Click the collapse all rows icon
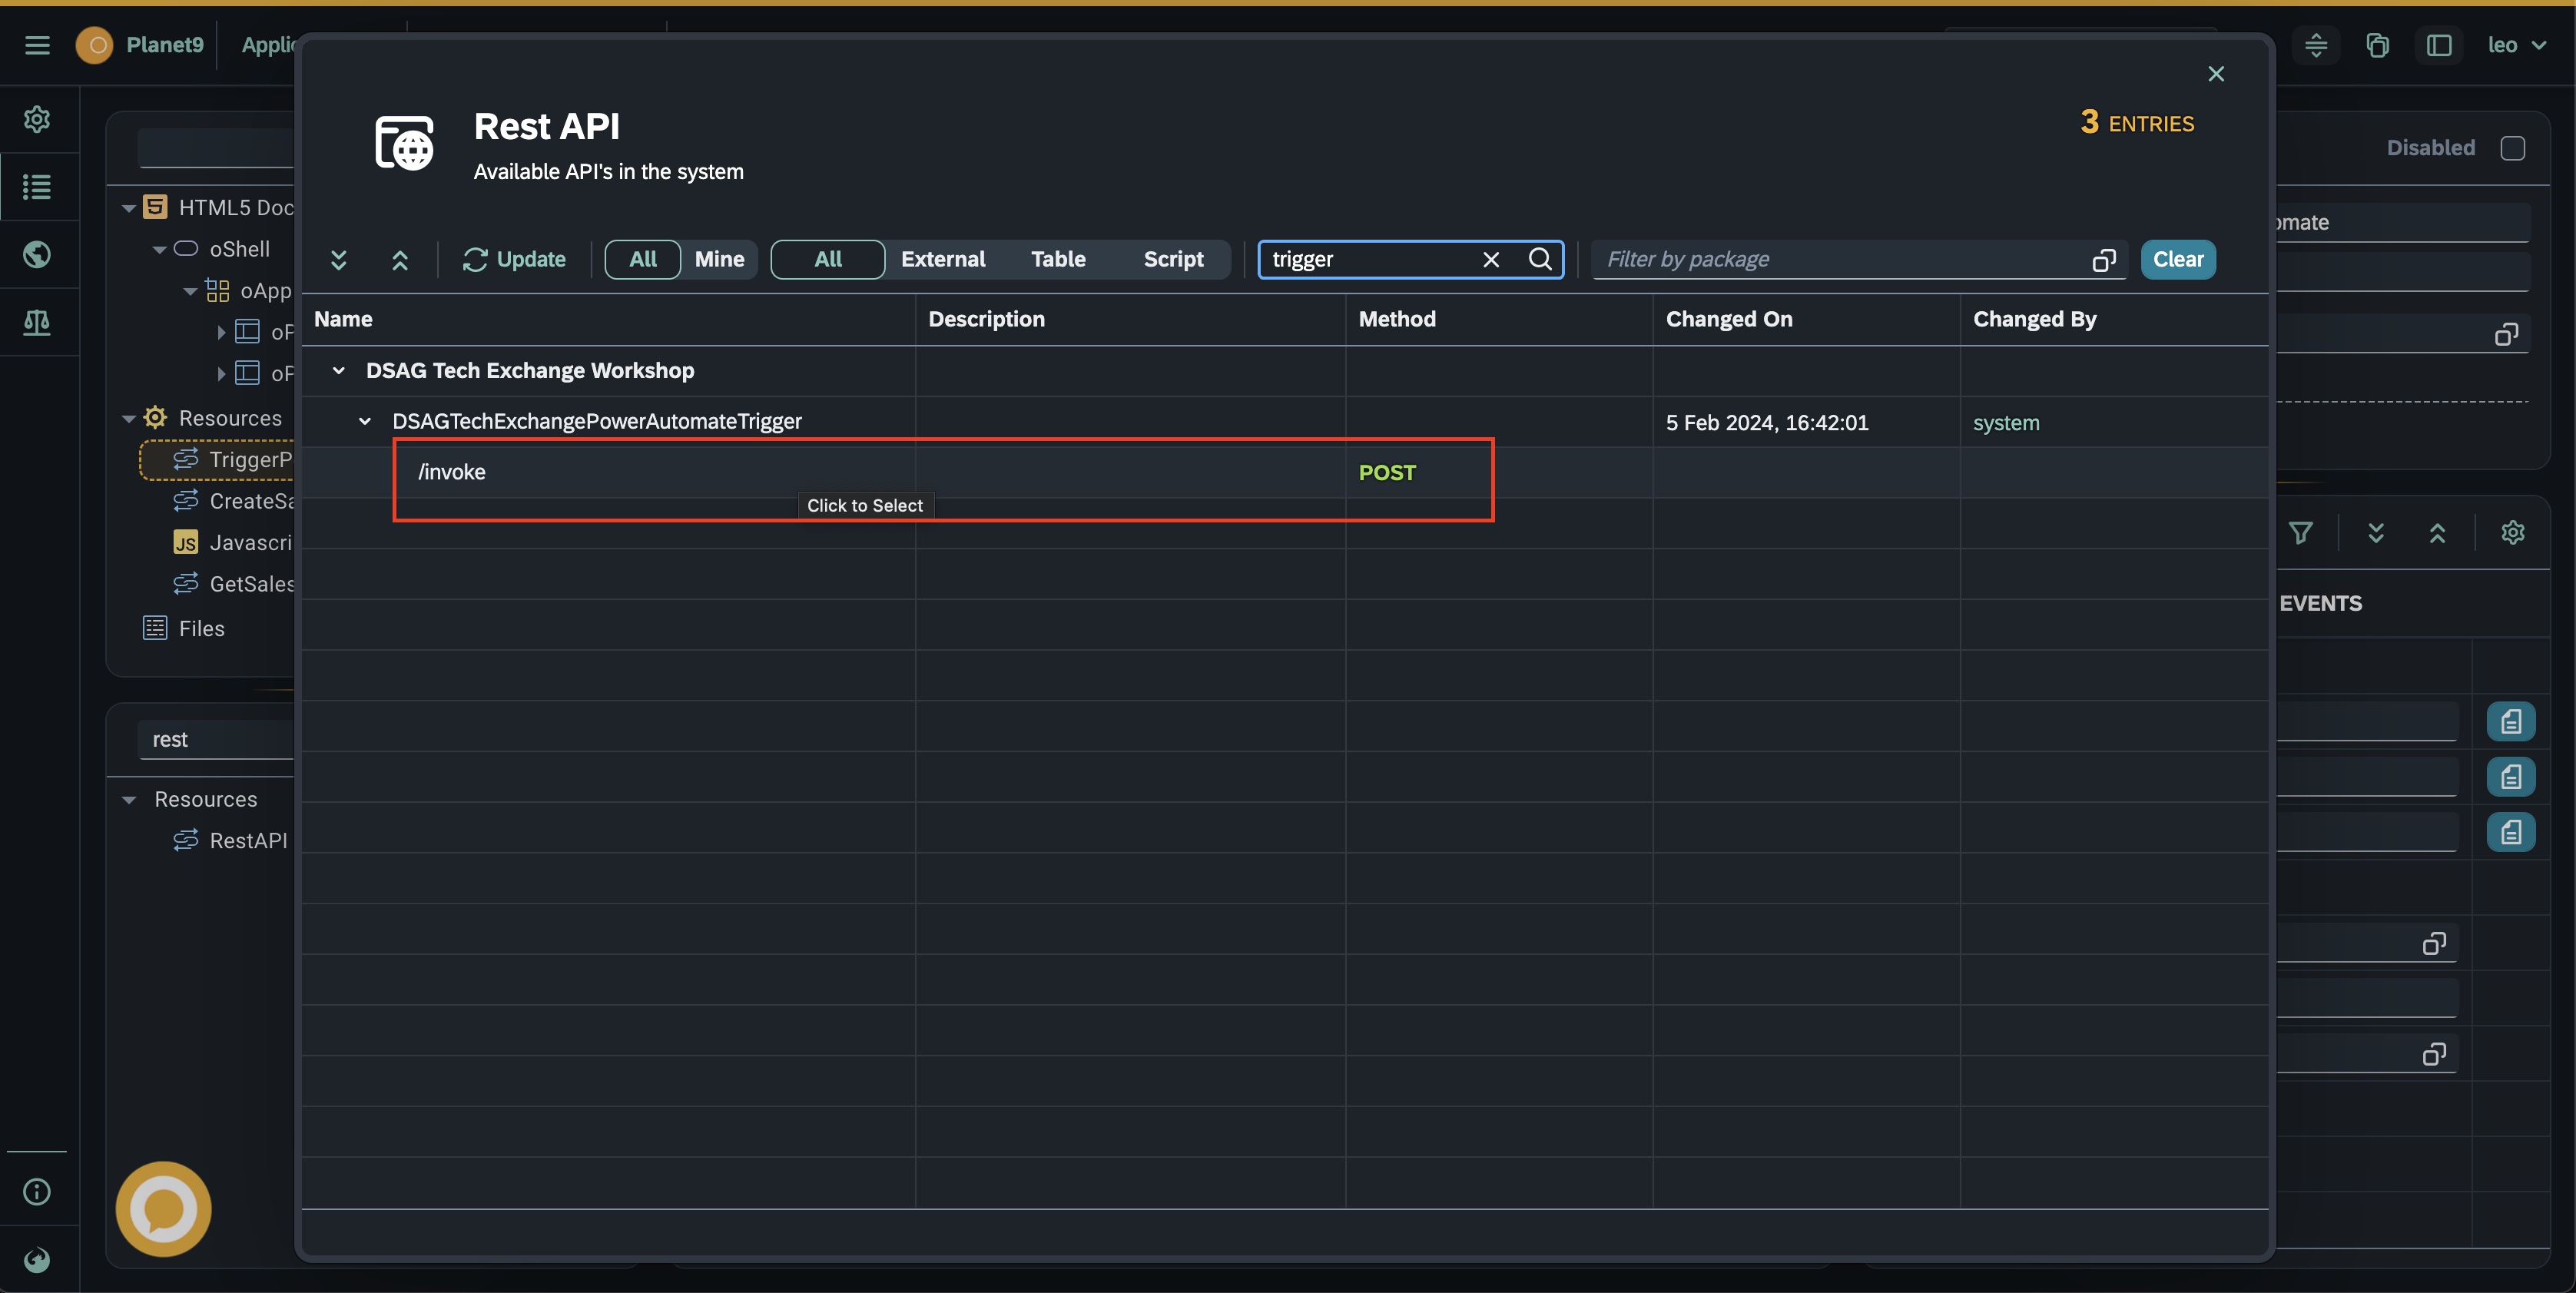This screenshot has width=2576, height=1293. click(400, 260)
